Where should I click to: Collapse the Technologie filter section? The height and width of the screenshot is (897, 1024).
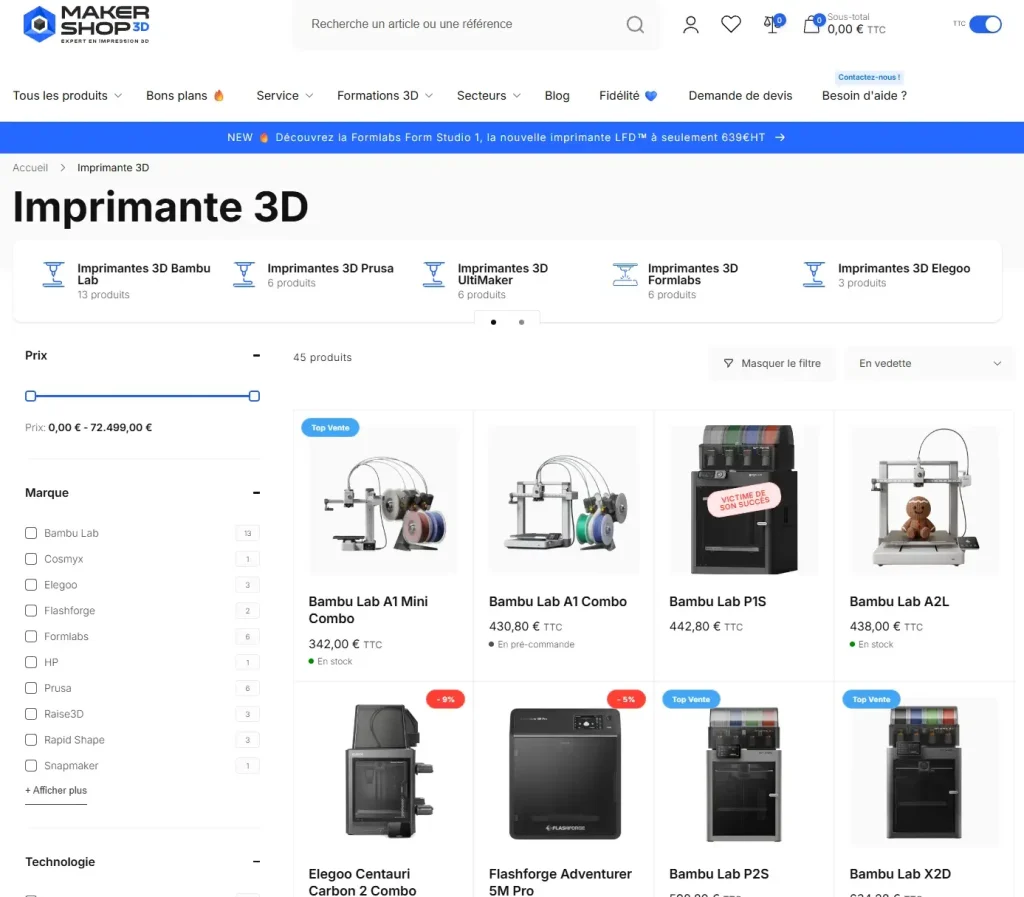256,862
